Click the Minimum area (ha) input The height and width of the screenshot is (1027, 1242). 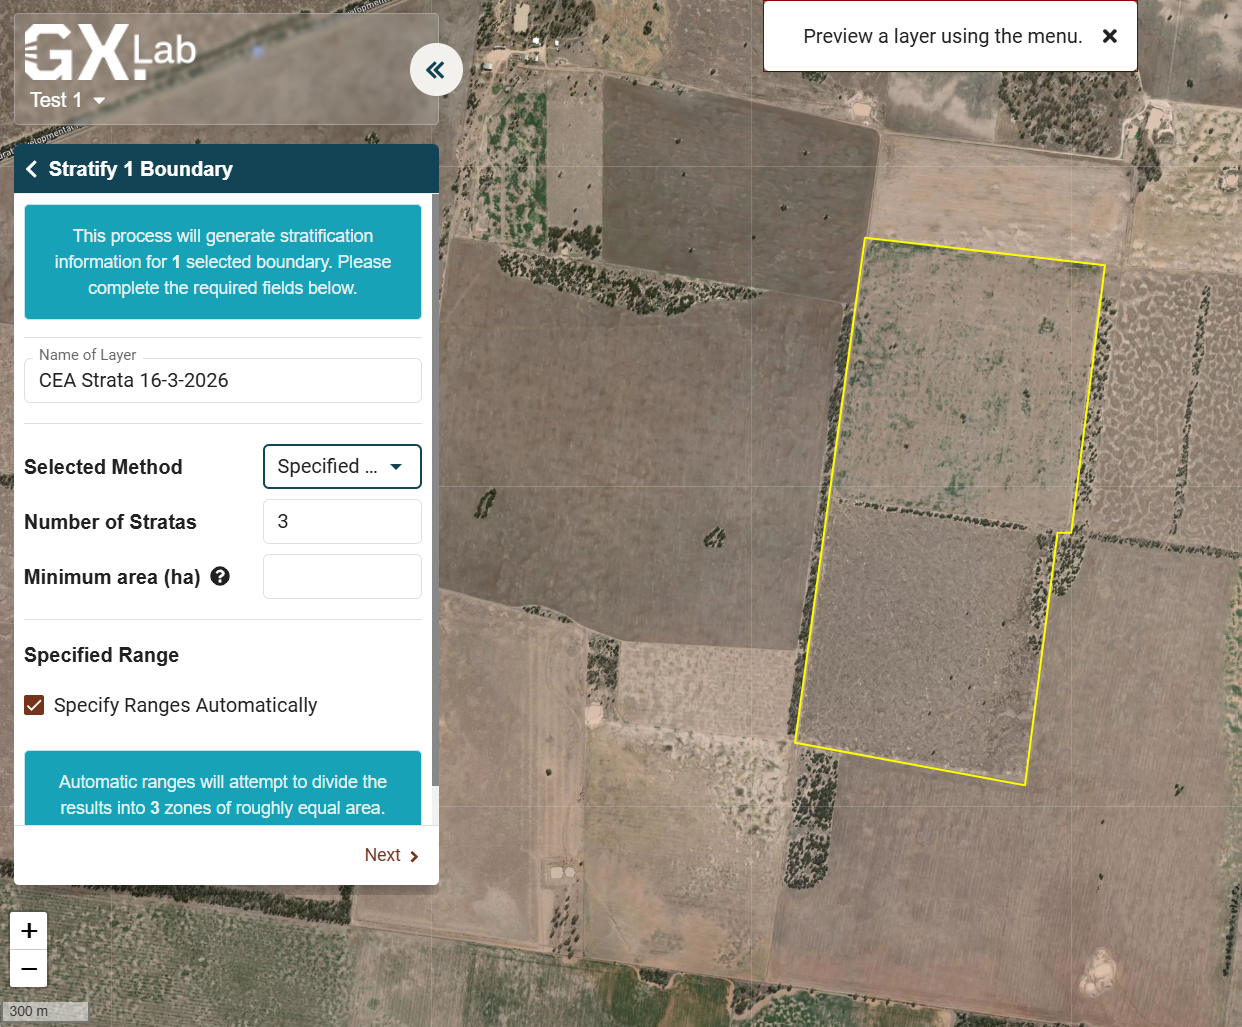pyautogui.click(x=342, y=577)
